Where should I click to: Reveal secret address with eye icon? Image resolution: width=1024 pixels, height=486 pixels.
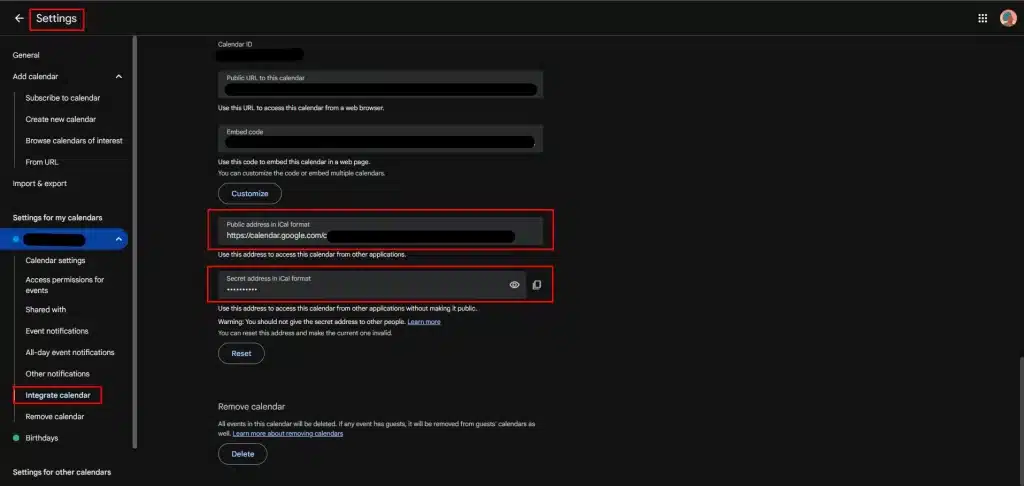(515, 285)
